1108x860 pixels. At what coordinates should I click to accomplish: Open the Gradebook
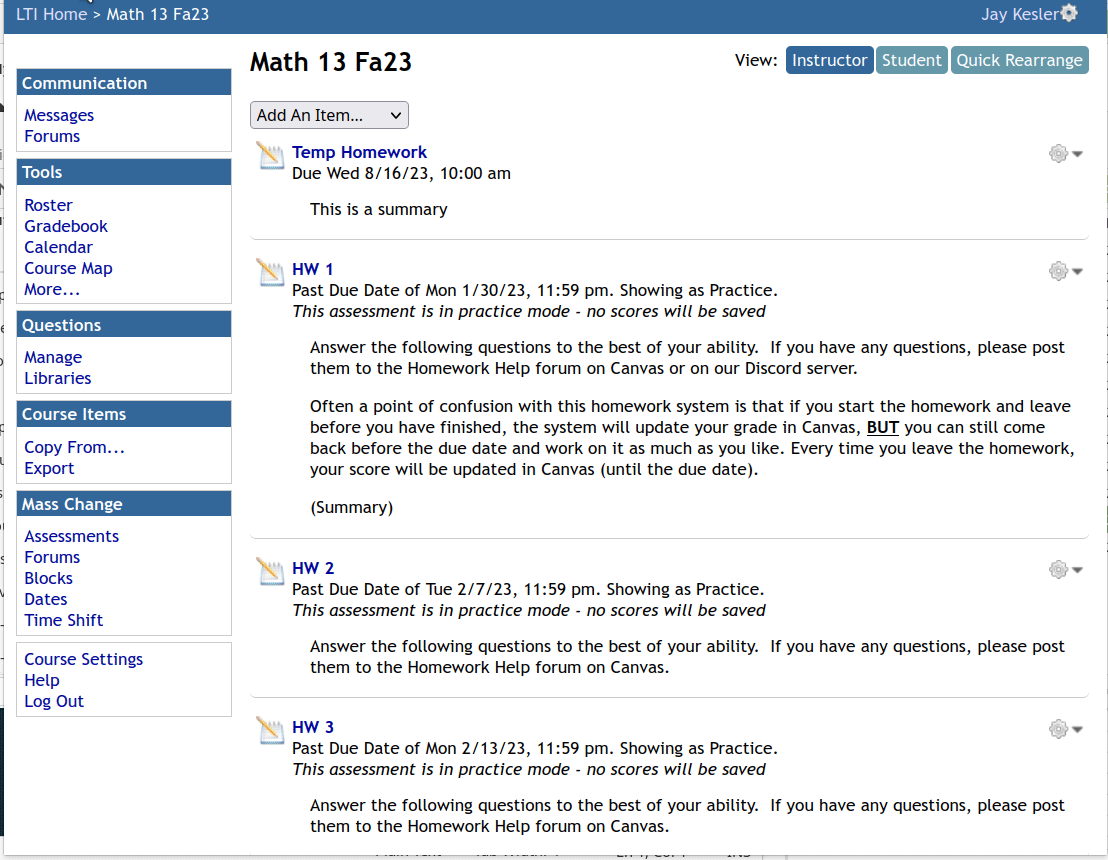[66, 226]
